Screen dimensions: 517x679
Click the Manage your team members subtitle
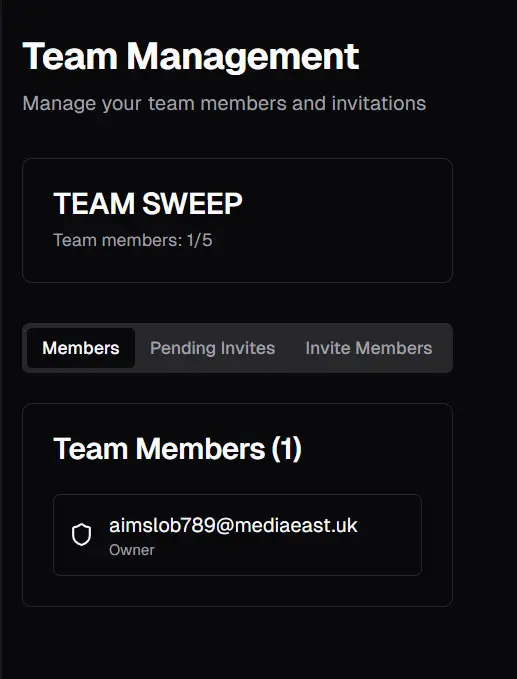(224, 103)
